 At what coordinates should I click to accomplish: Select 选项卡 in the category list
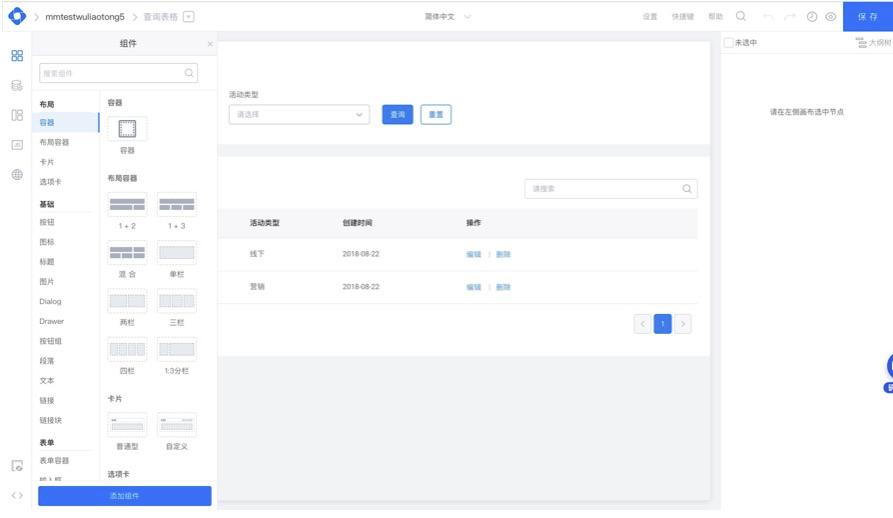click(50, 182)
